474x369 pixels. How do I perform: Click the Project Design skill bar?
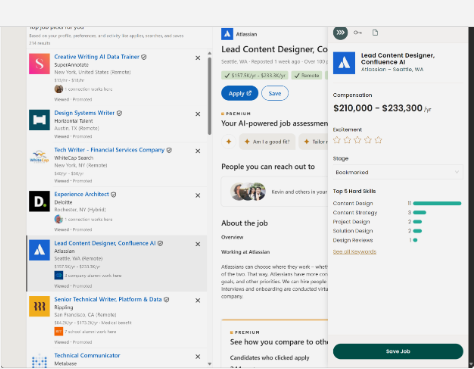417,222
